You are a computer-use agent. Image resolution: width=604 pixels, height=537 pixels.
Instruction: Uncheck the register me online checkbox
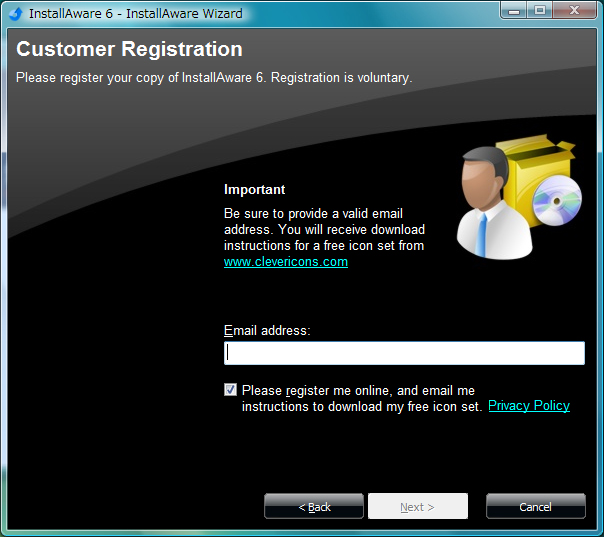pos(230,390)
